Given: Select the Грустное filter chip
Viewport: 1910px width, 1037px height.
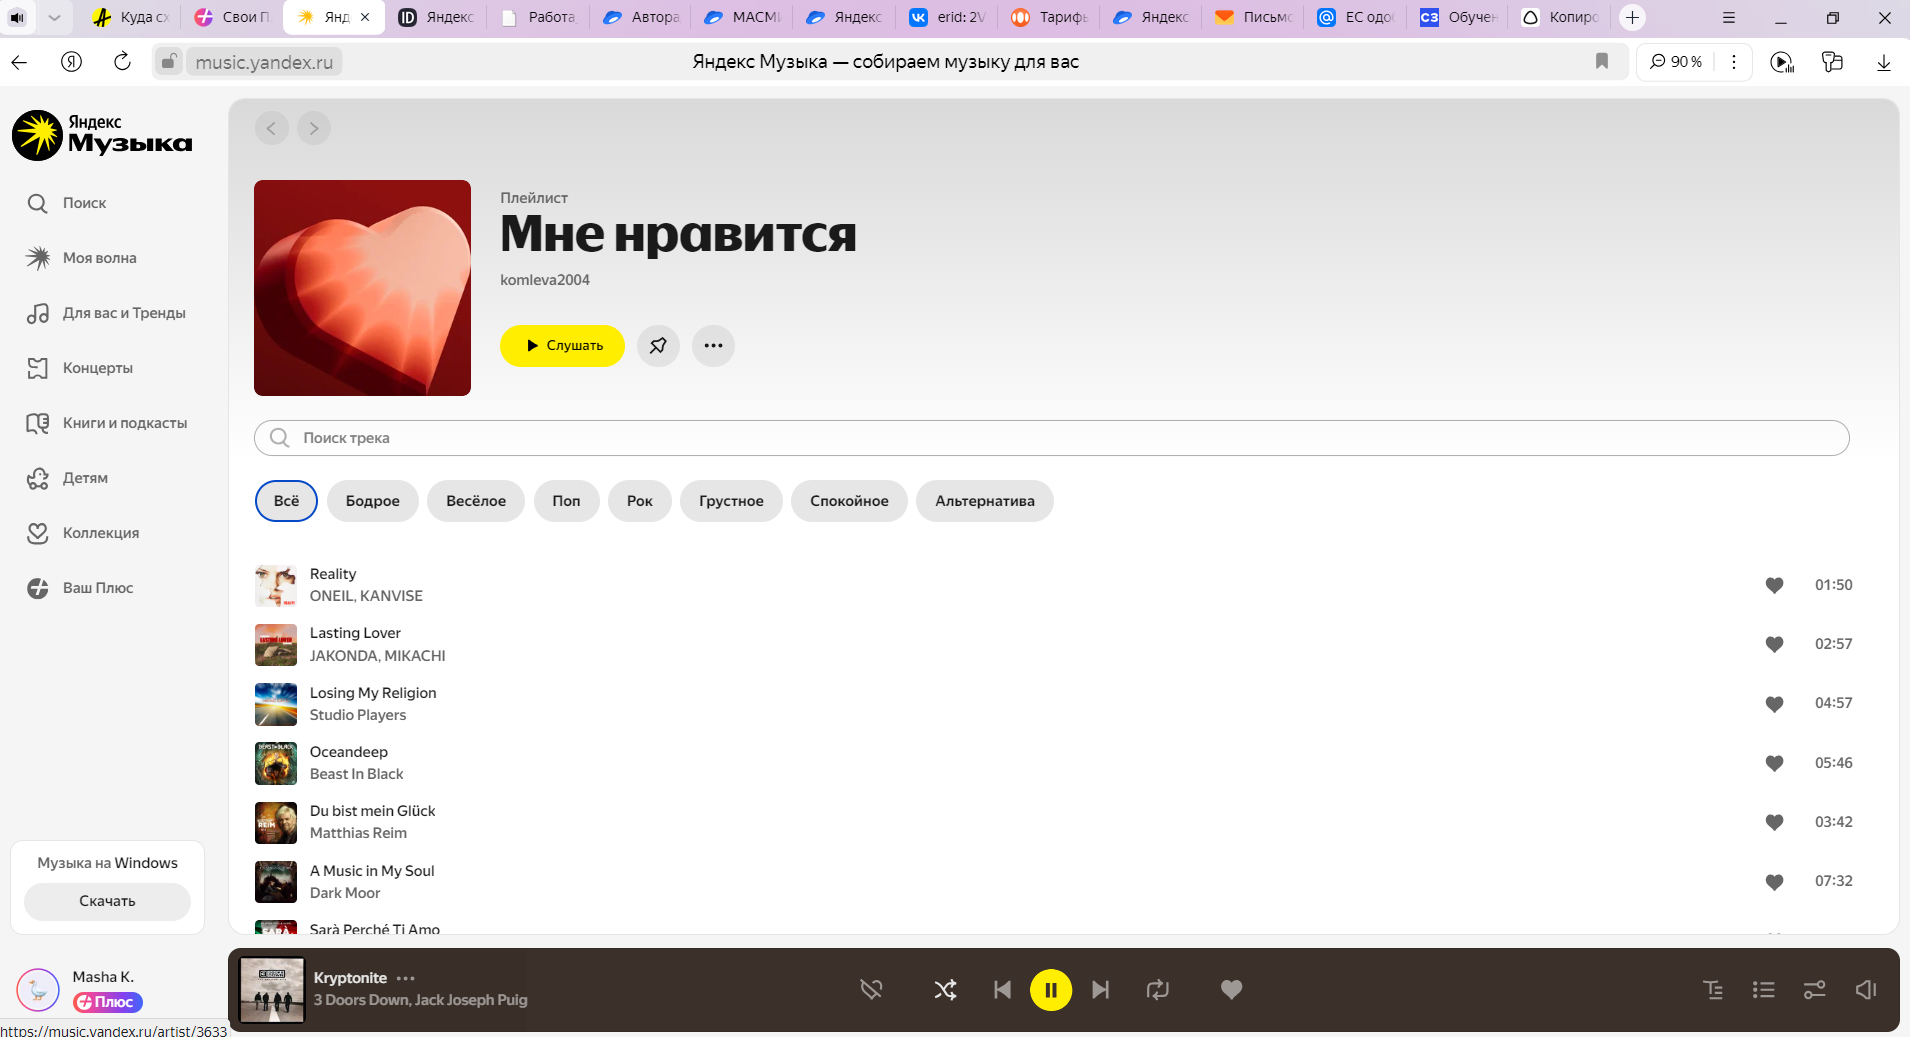Looking at the screenshot, I should [731, 501].
